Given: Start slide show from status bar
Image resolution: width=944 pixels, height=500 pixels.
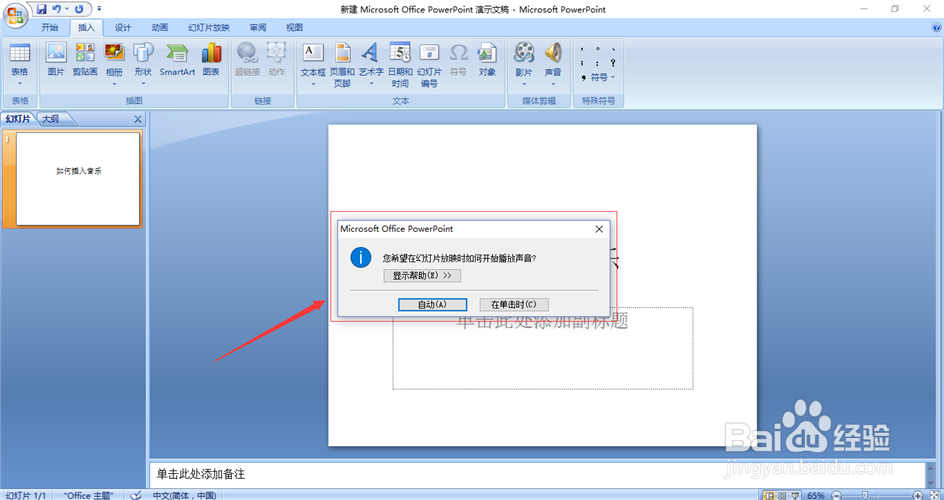Looking at the screenshot, I should pos(795,495).
